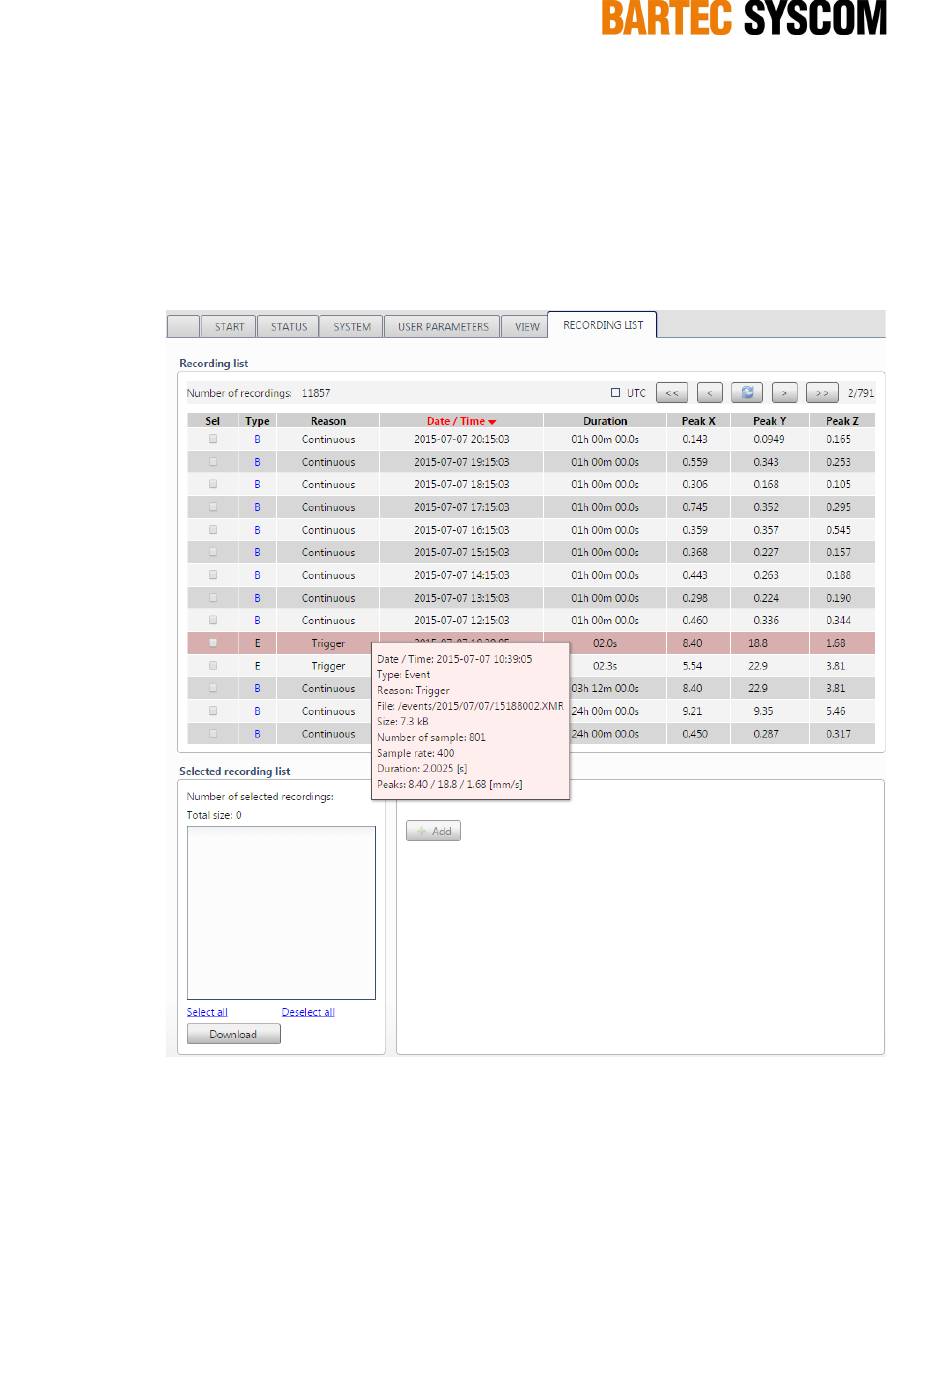This screenshot has width=950, height=1398.
Task: Go to USER PARAMETERS tab
Action: [443, 327]
